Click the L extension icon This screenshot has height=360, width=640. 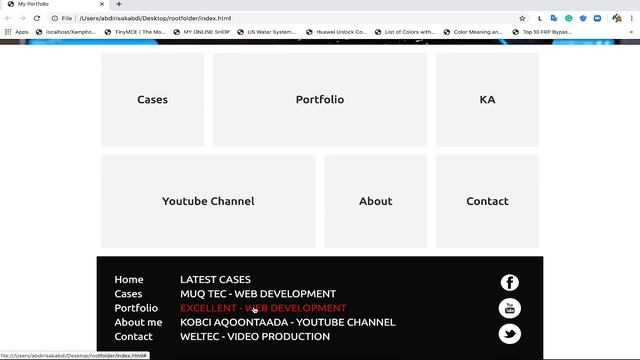tap(540, 18)
